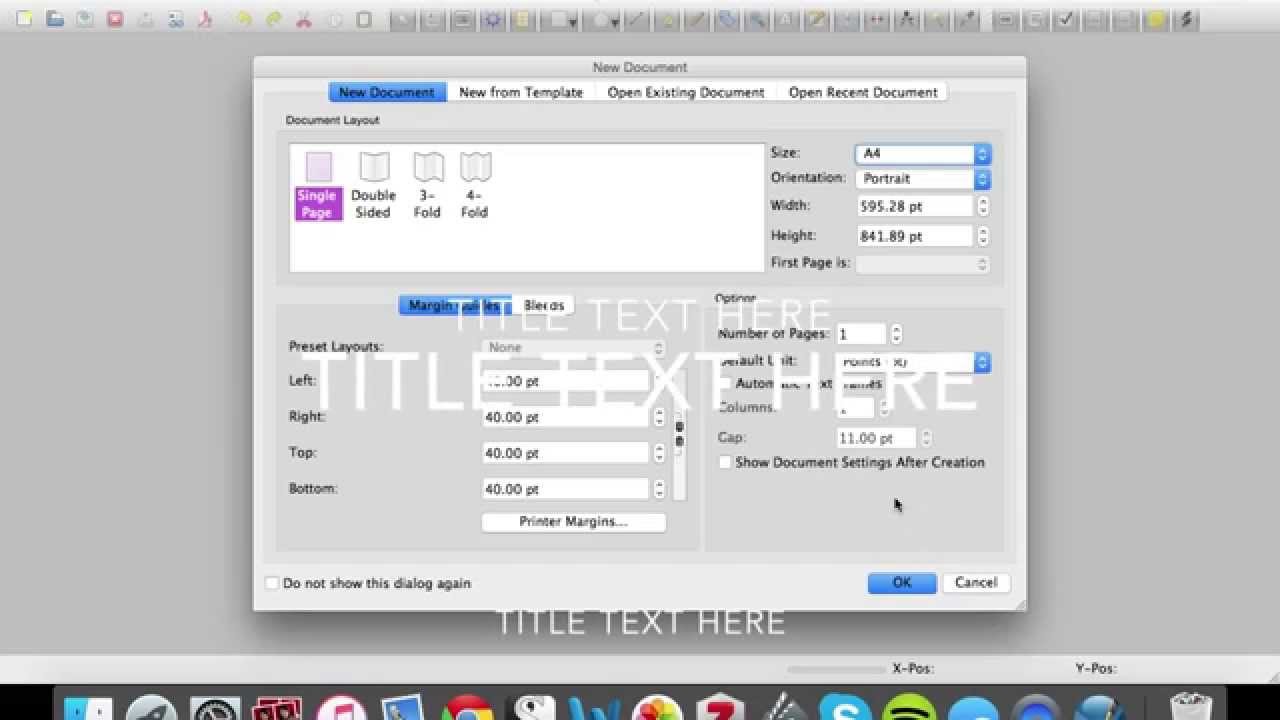Open the First Page is dropdown
1280x720 pixels.
pyautogui.click(x=923, y=264)
